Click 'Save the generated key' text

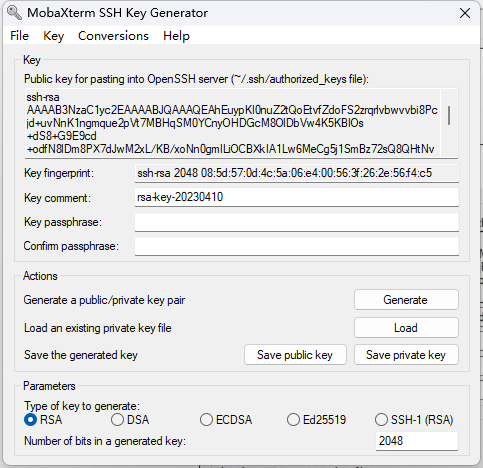coord(81,355)
